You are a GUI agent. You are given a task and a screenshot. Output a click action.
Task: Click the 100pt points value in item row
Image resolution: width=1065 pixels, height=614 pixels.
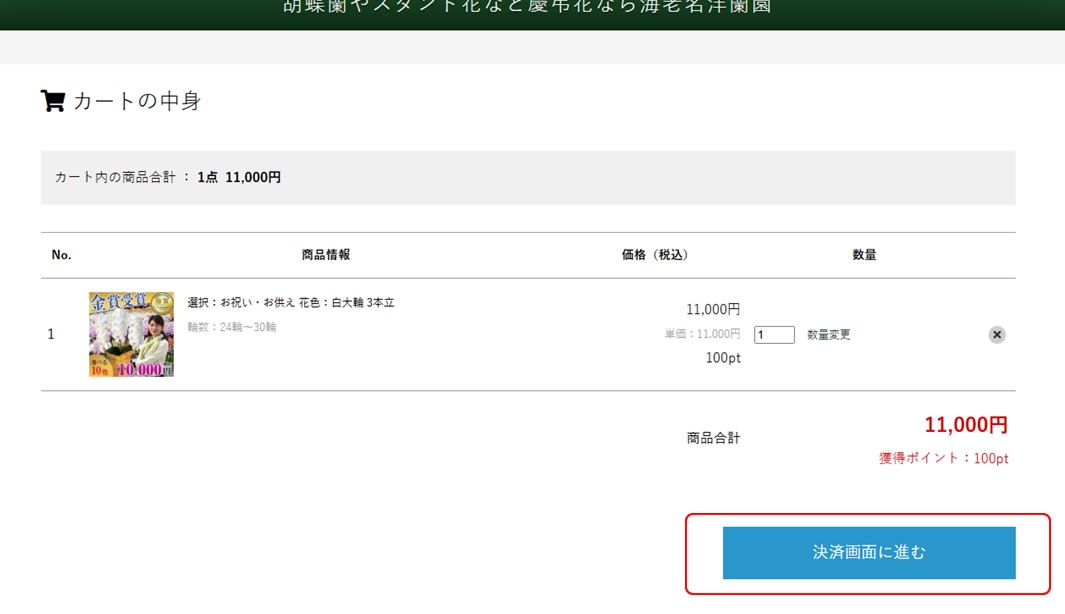723,358
